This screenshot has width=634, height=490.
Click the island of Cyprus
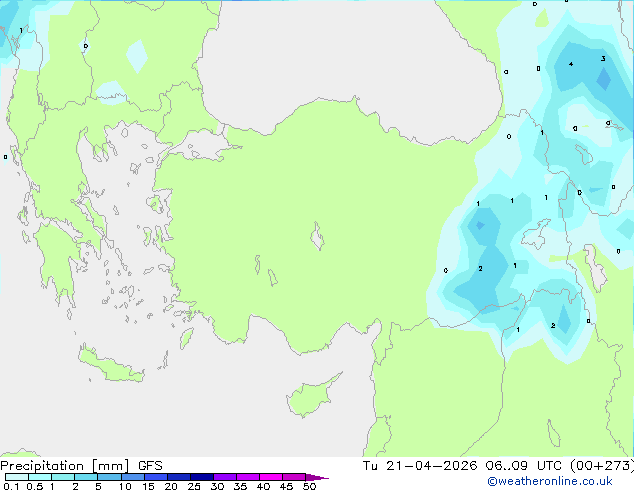pyautogui.click(x=311, y=396)
